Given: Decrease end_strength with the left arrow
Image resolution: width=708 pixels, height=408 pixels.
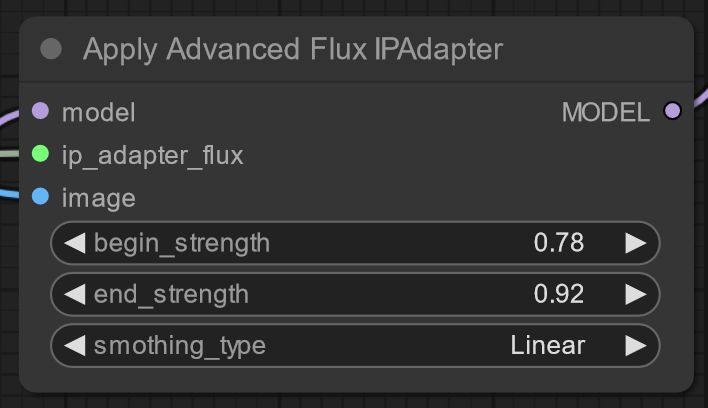Looking at the screenshot, I should tap(75, 294).
